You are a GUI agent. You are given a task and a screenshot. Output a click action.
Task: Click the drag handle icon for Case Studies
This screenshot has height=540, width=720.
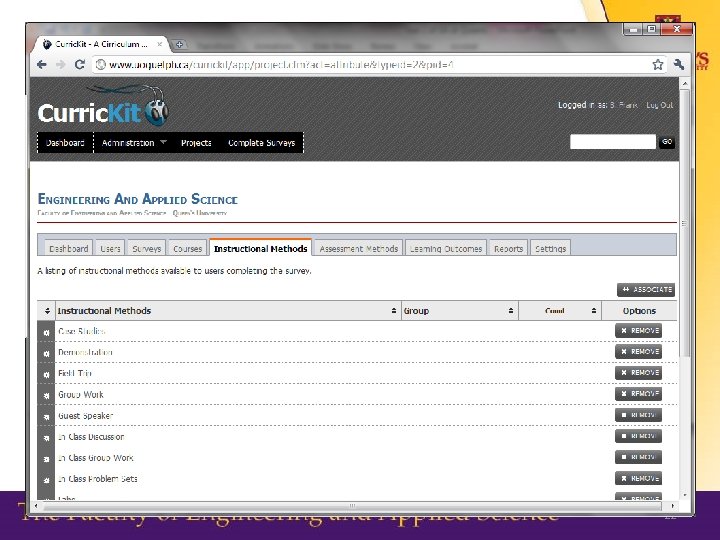[46, 332]
